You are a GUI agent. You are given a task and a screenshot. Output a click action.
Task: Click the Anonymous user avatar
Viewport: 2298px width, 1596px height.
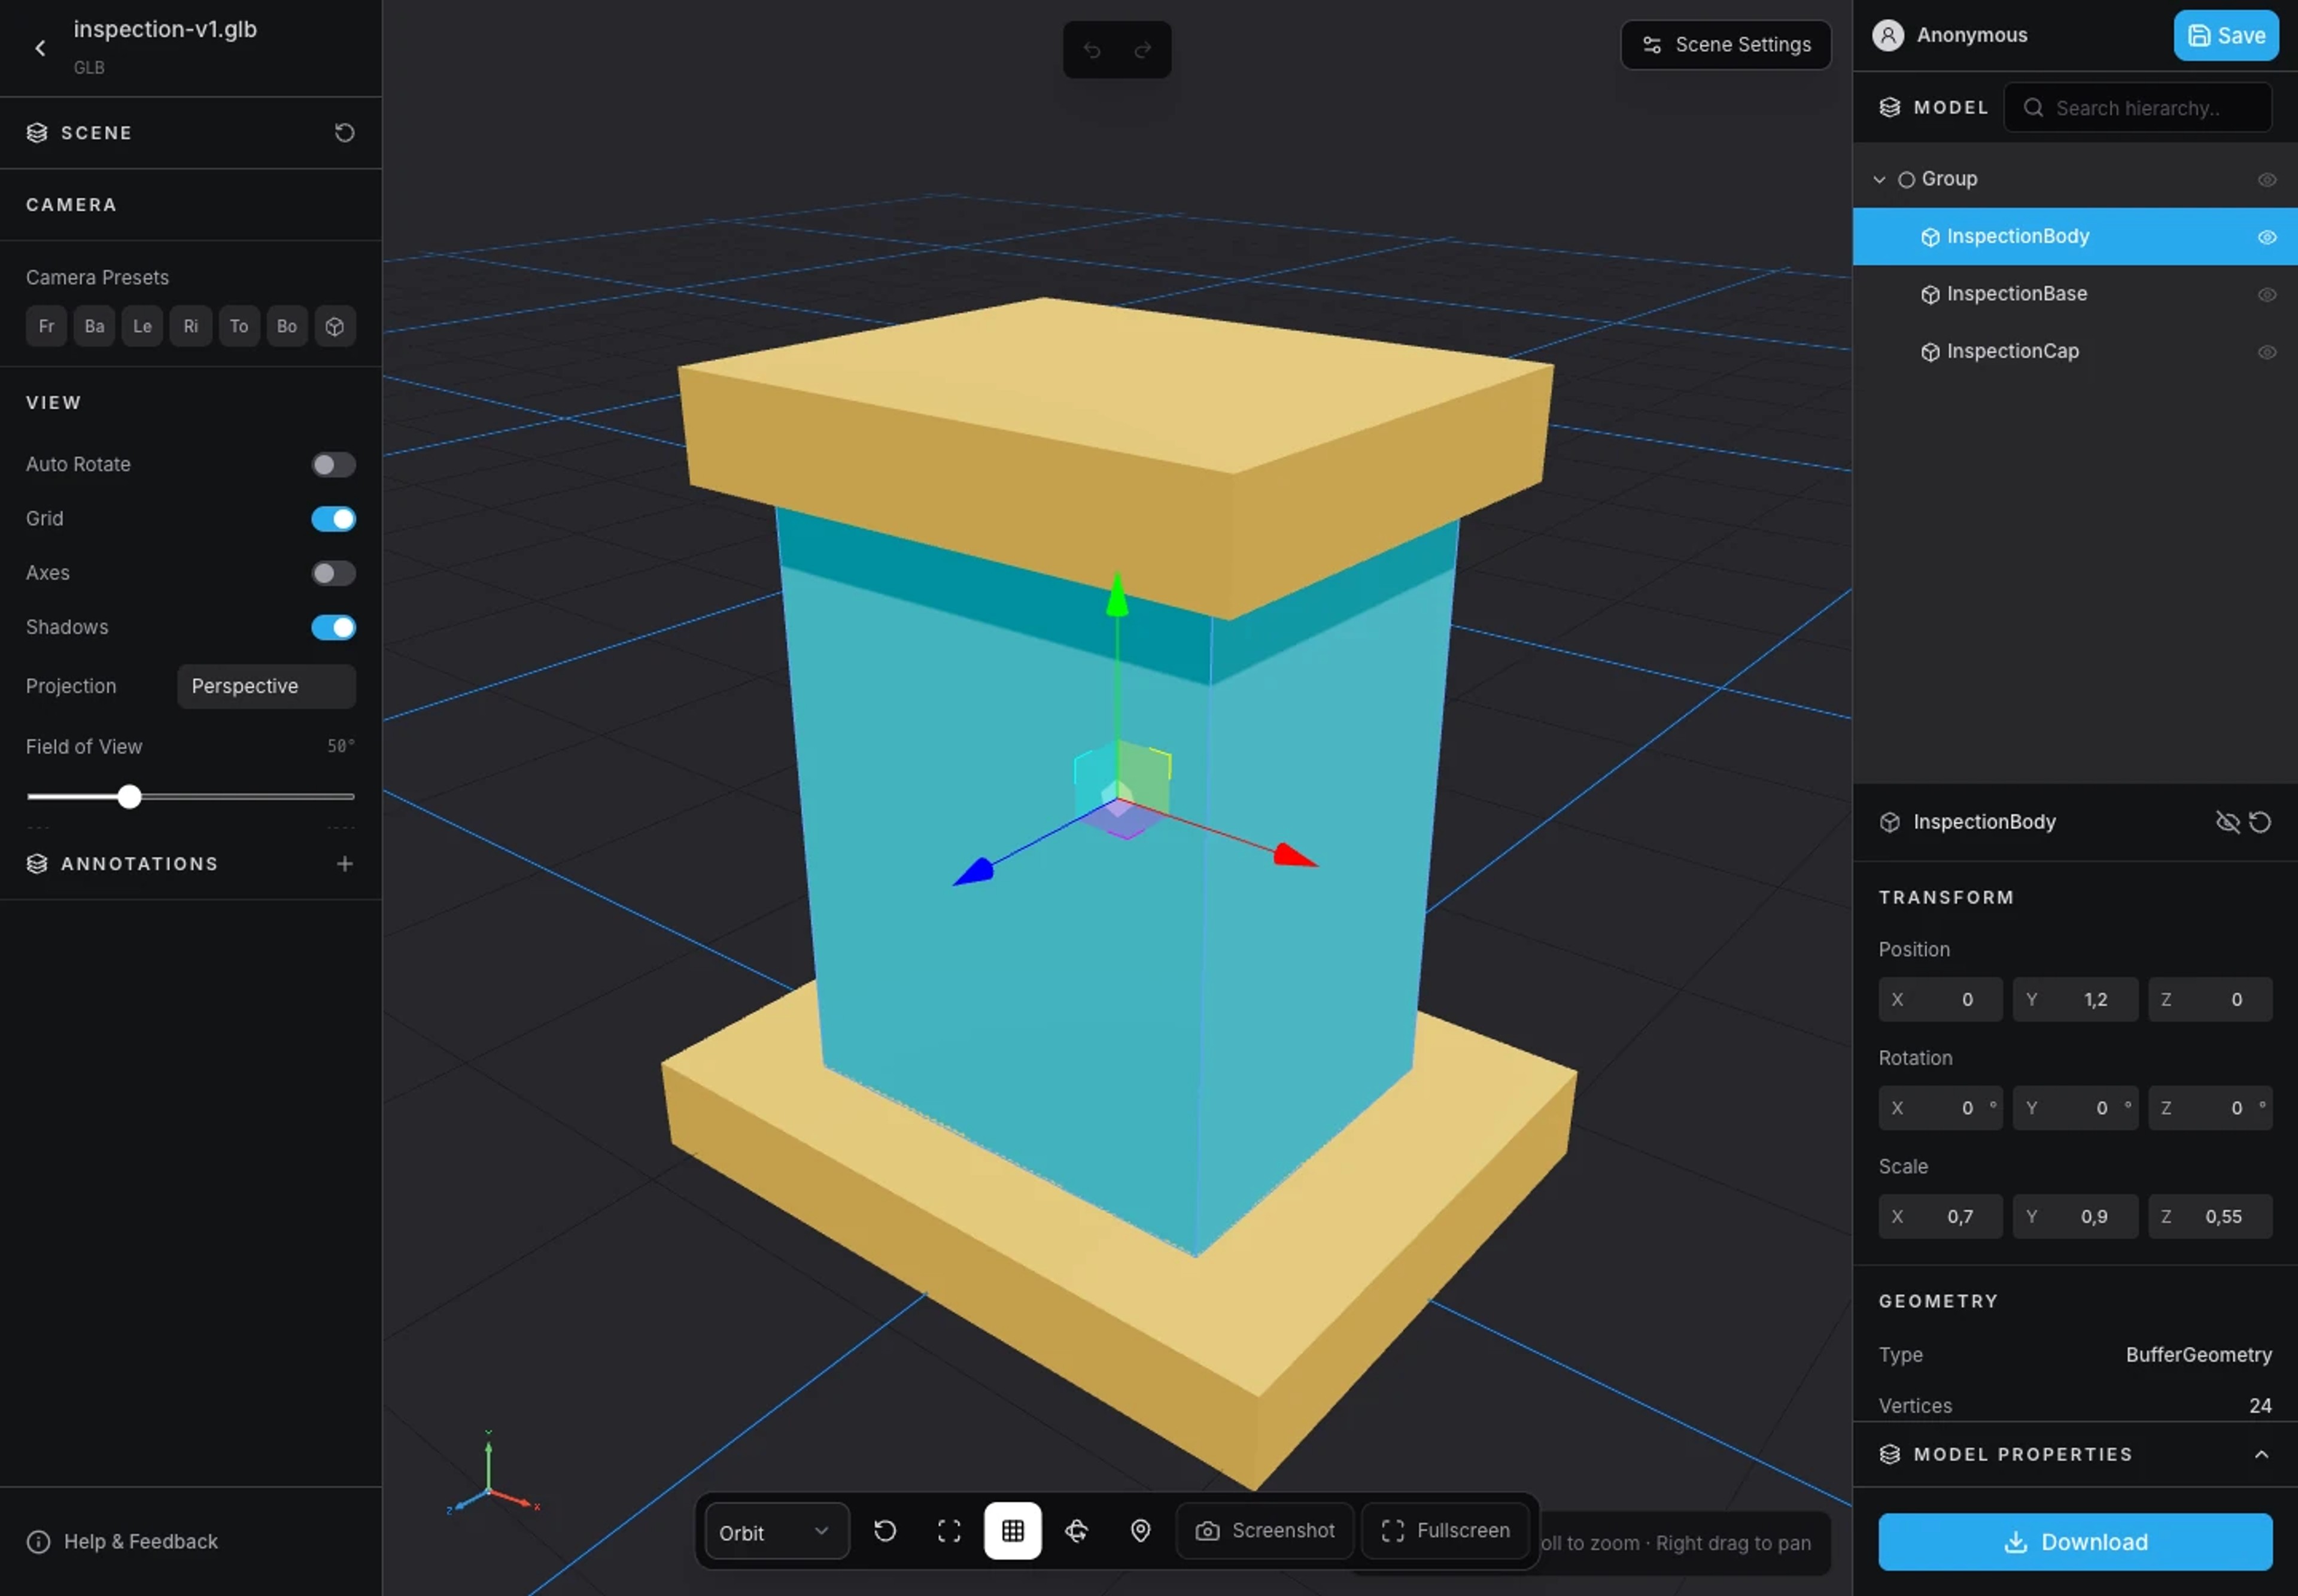pos(1888,35)
